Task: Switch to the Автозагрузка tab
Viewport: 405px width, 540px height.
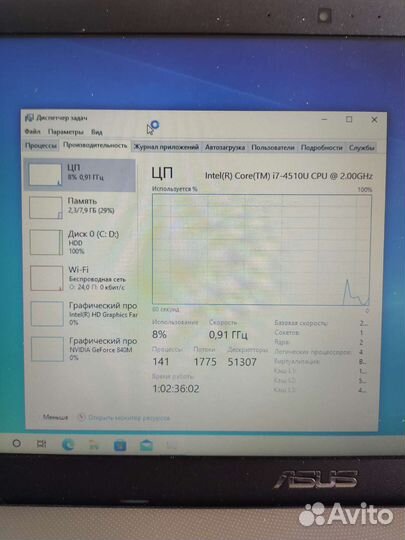Action: coord(225,147)
